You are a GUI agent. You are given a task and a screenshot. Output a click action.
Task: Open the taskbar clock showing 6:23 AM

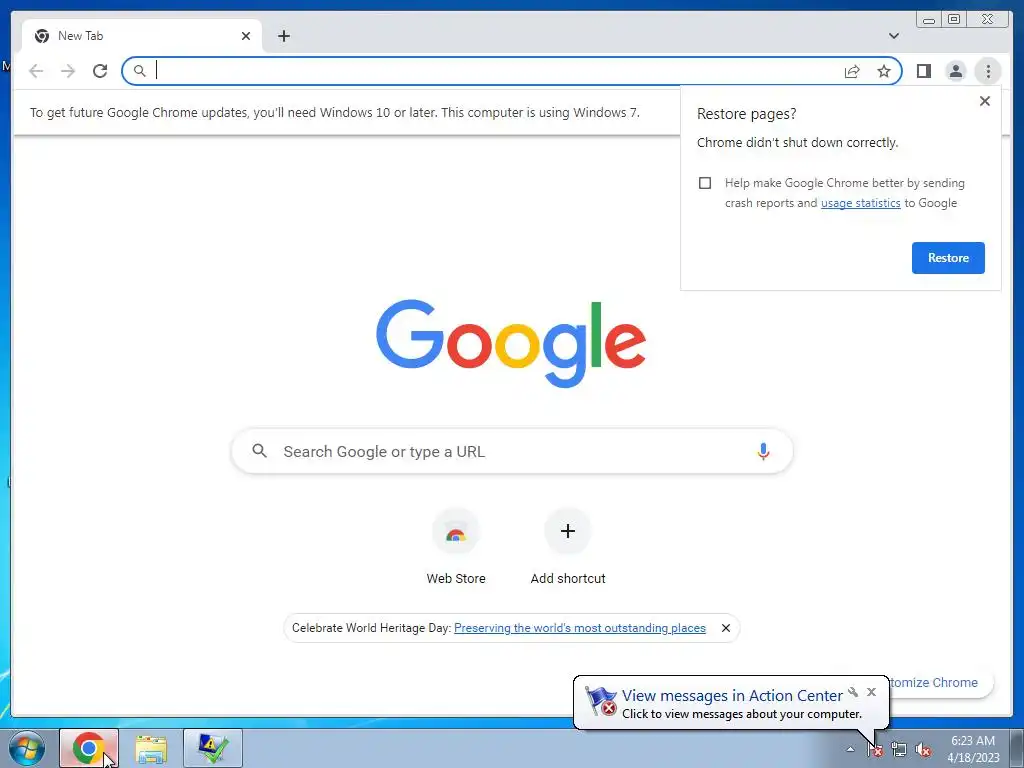pyautogui.click(x=973, y=749)
